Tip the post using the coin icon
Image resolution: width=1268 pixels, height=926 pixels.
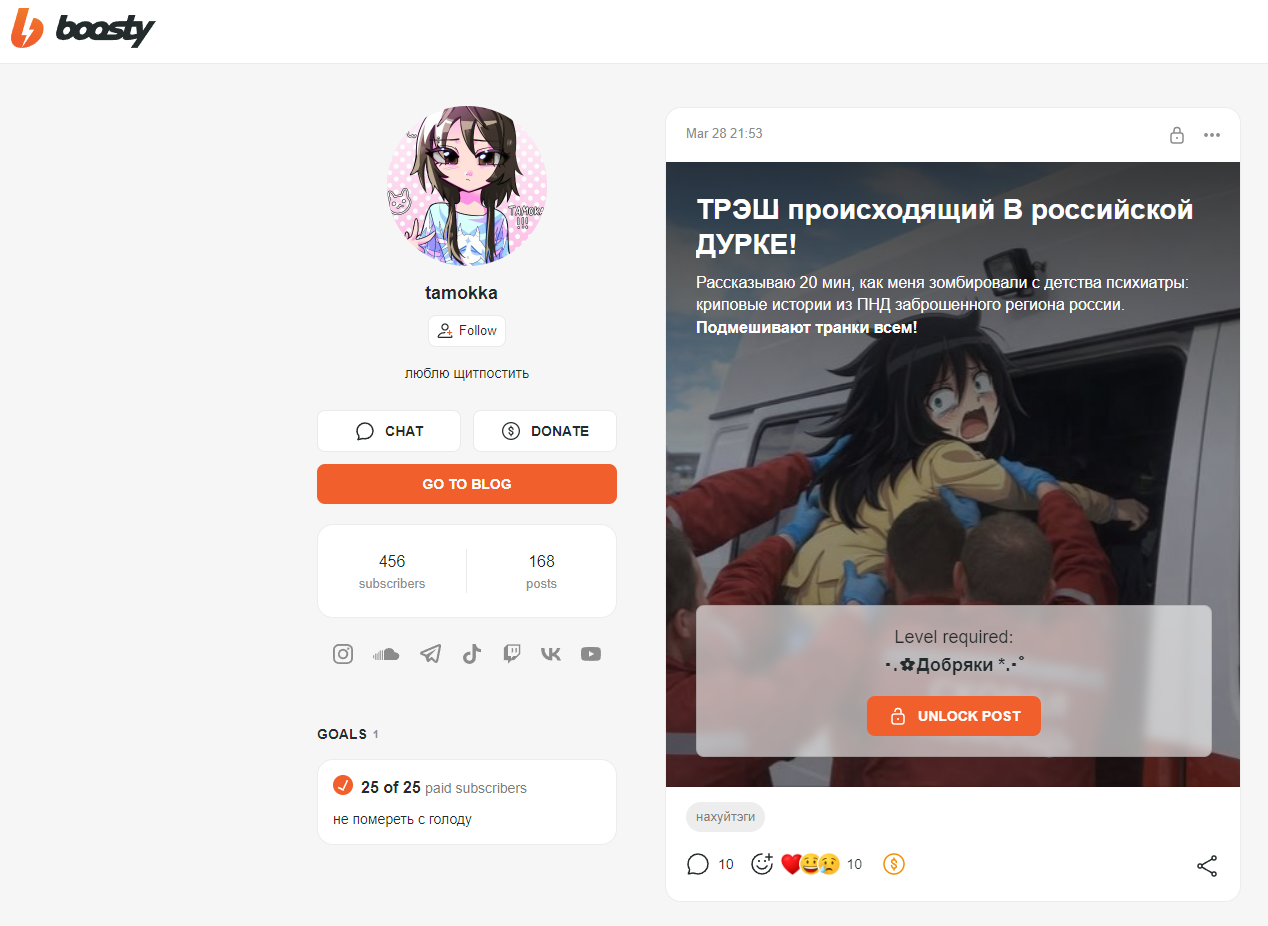tap(894, 864)
